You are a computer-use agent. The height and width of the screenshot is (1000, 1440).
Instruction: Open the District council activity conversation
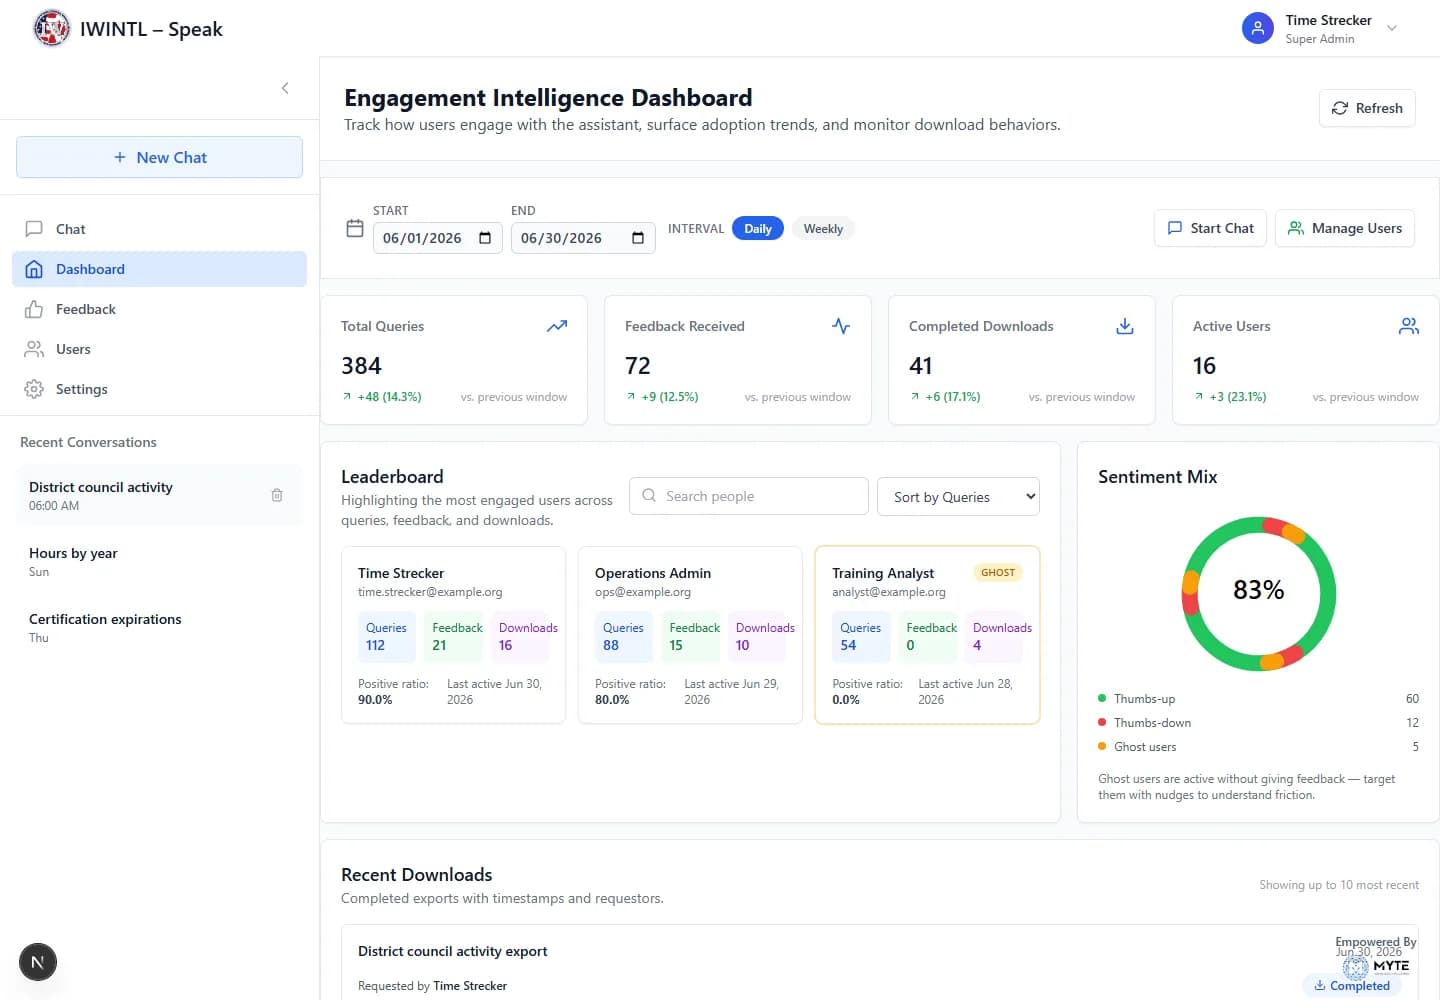[x=159, y=495]
